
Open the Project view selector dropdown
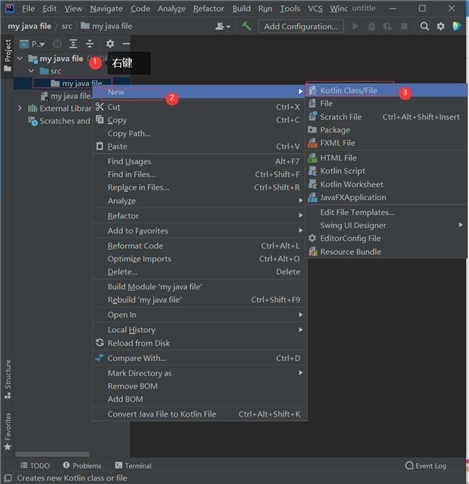32,44
